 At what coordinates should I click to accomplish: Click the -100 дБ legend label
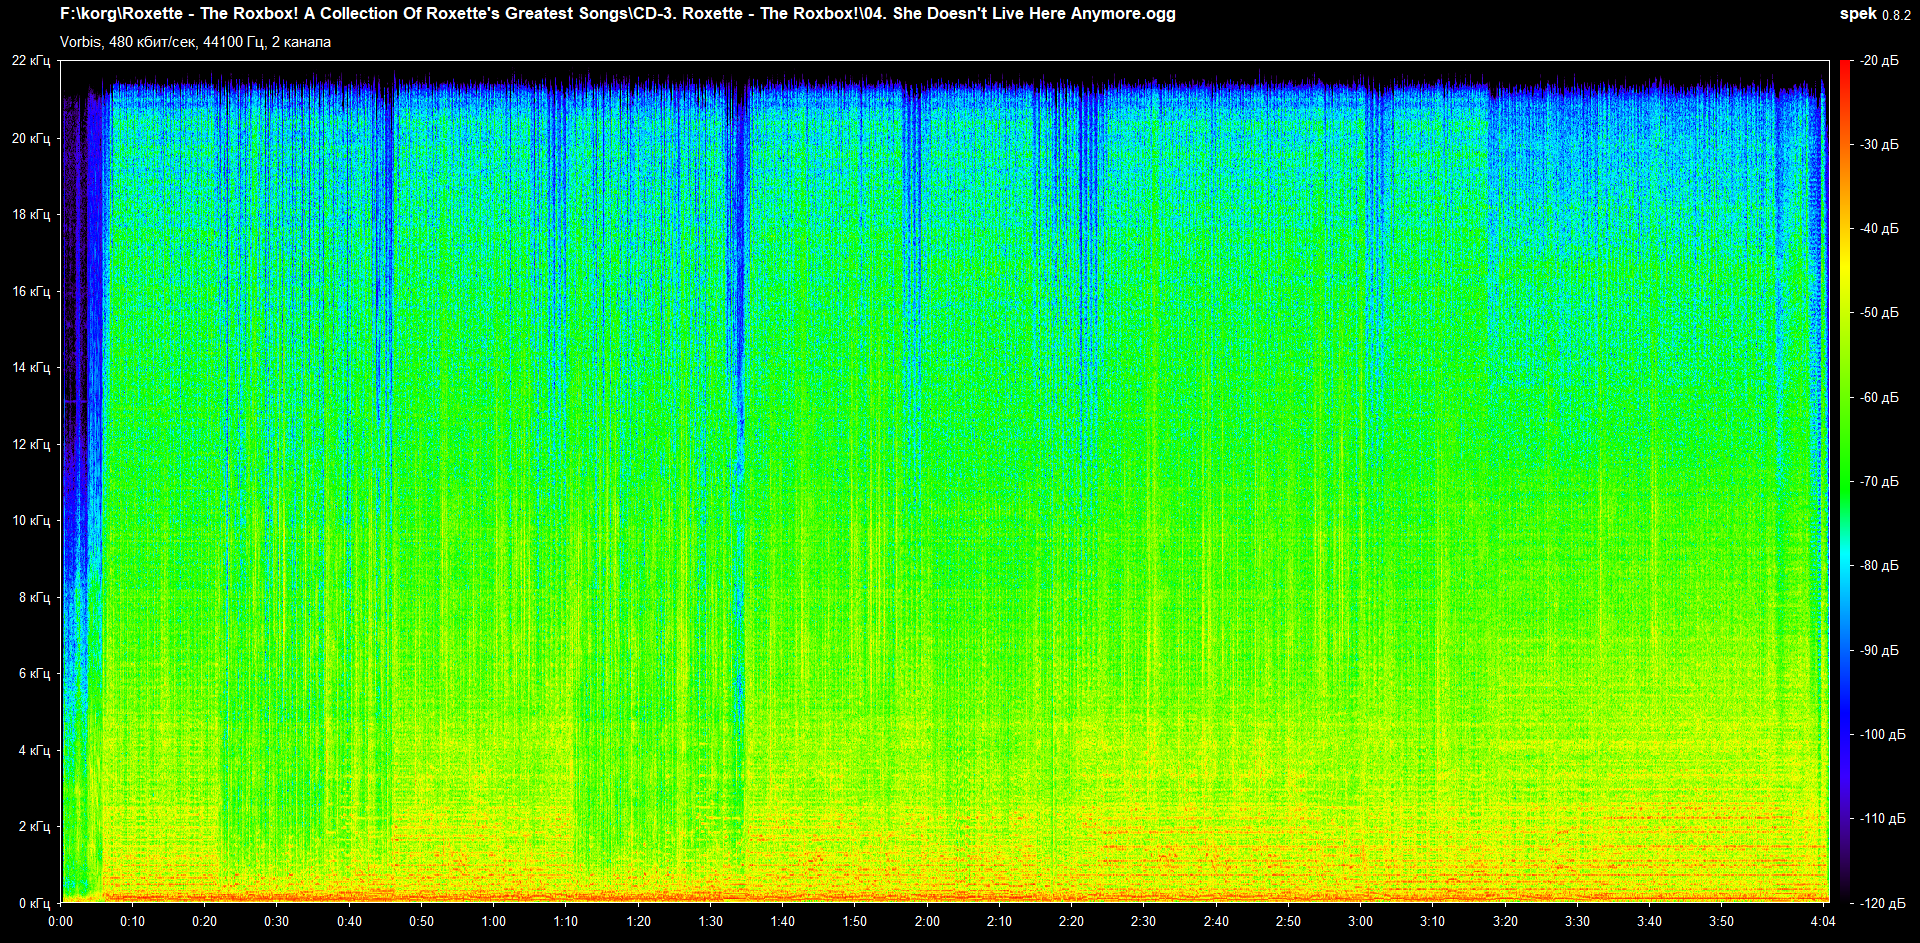tap(1881, 734)
